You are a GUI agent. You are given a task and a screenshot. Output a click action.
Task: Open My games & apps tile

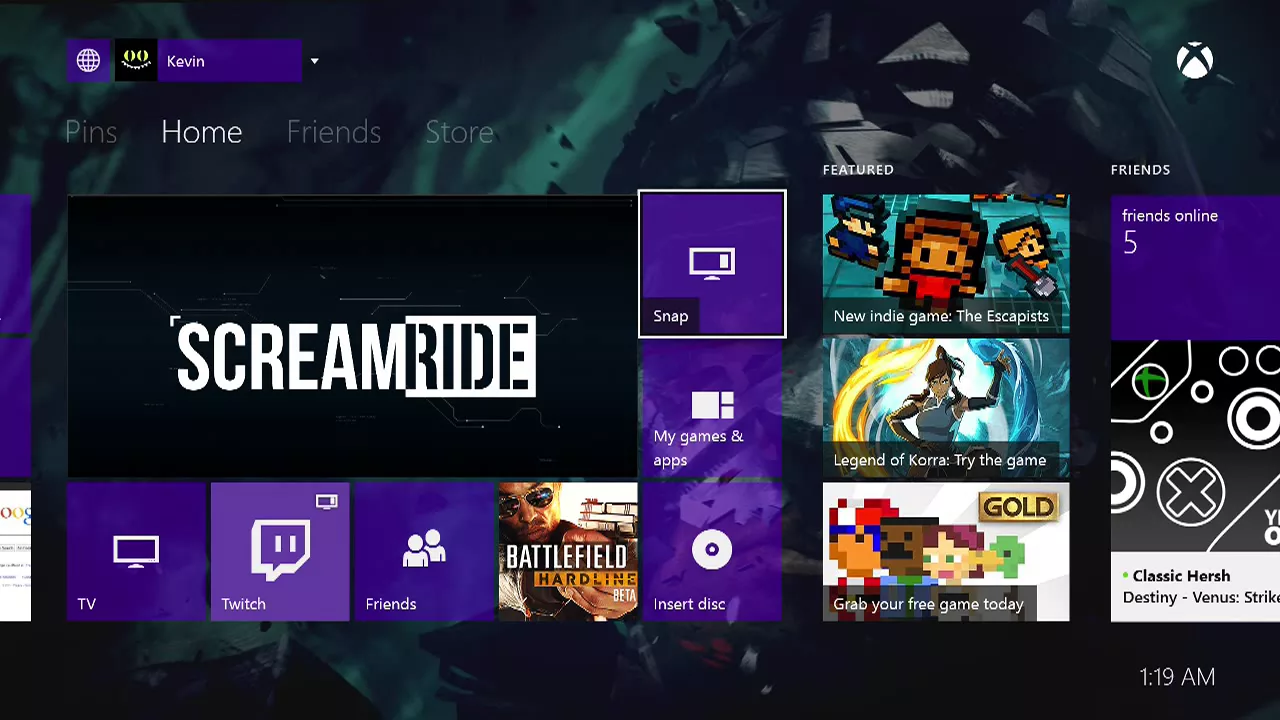click(712, 408)
